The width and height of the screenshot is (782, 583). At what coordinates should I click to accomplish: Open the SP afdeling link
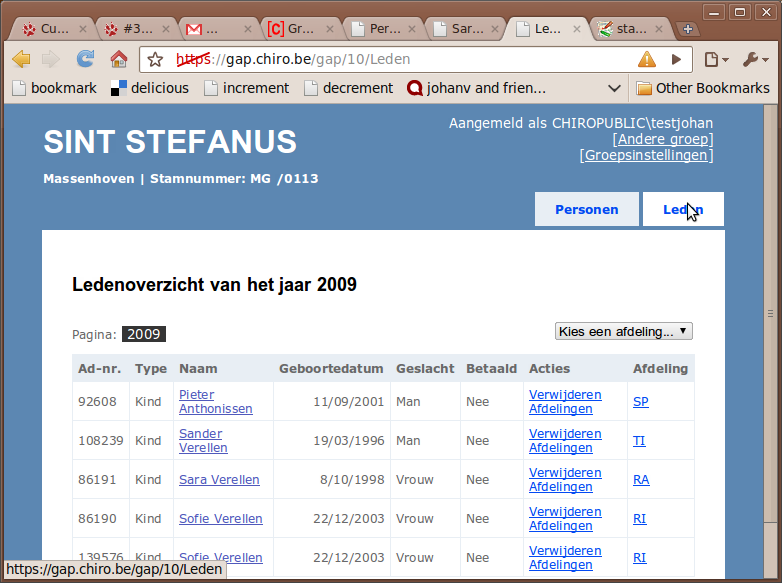(x=641, y=401)
